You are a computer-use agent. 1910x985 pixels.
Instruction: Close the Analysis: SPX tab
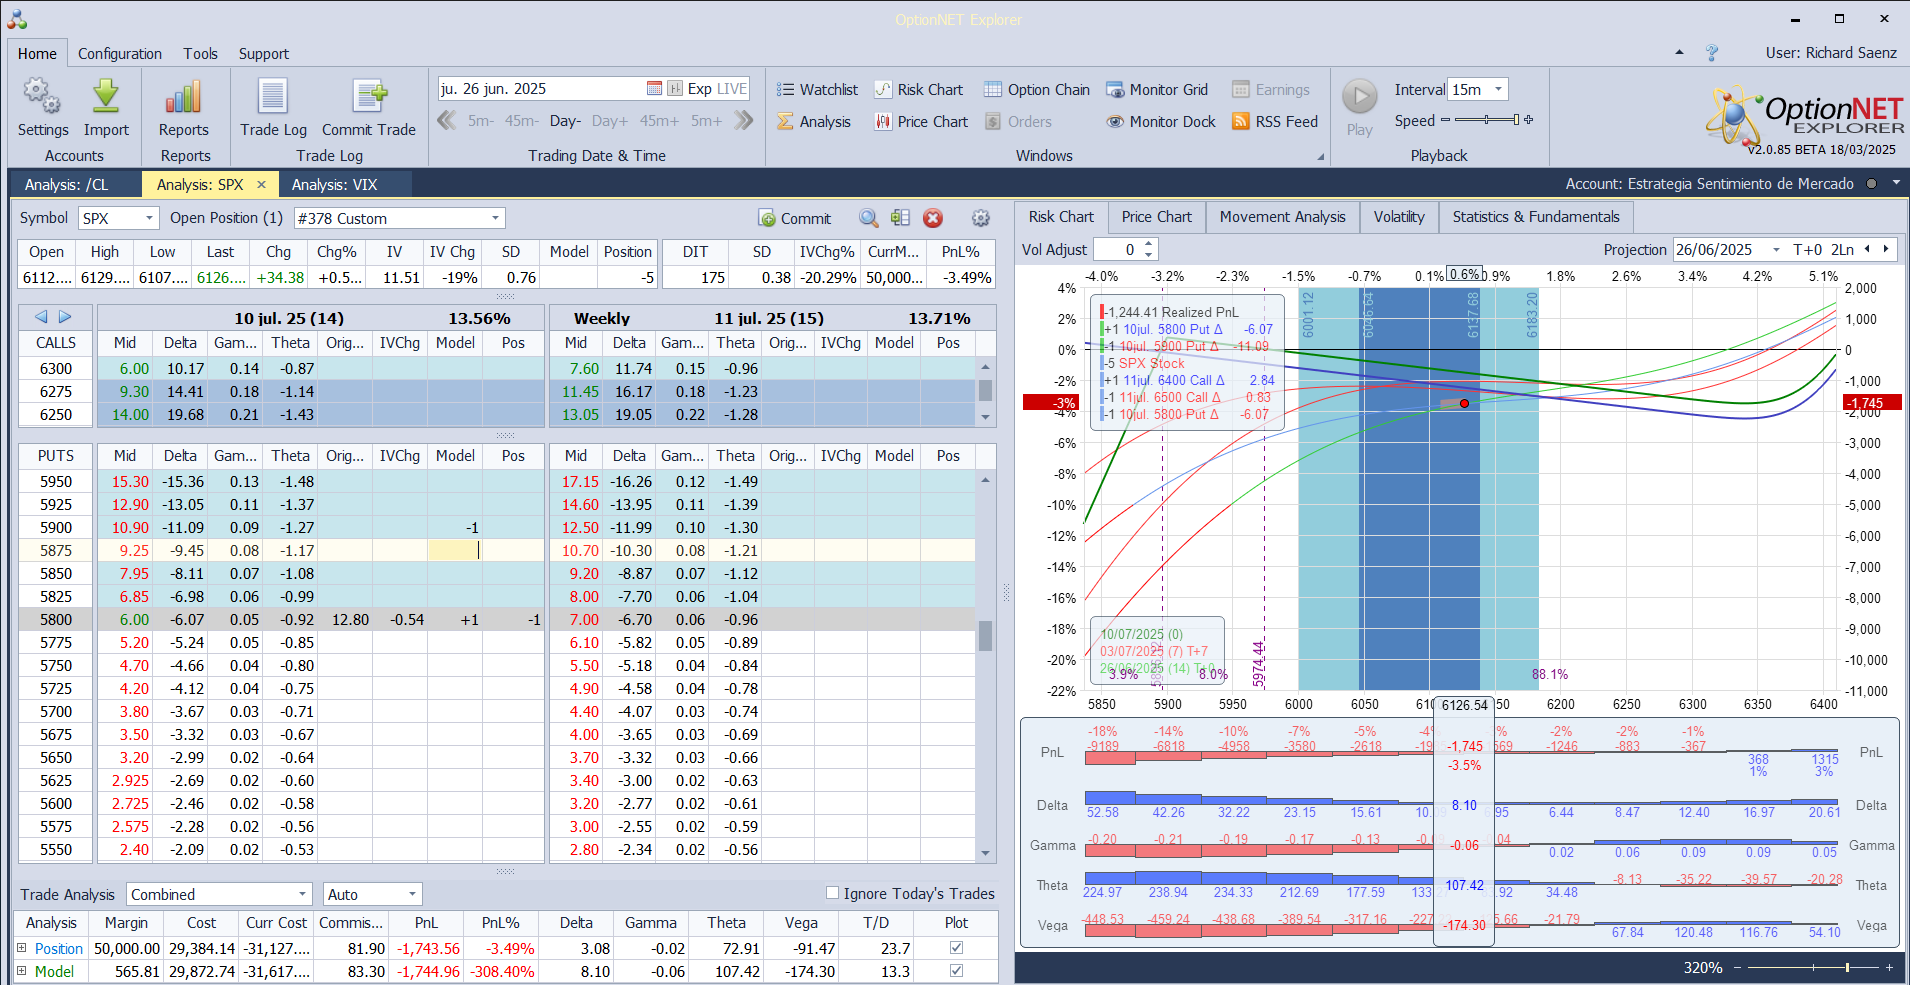[x=261, y=184]
